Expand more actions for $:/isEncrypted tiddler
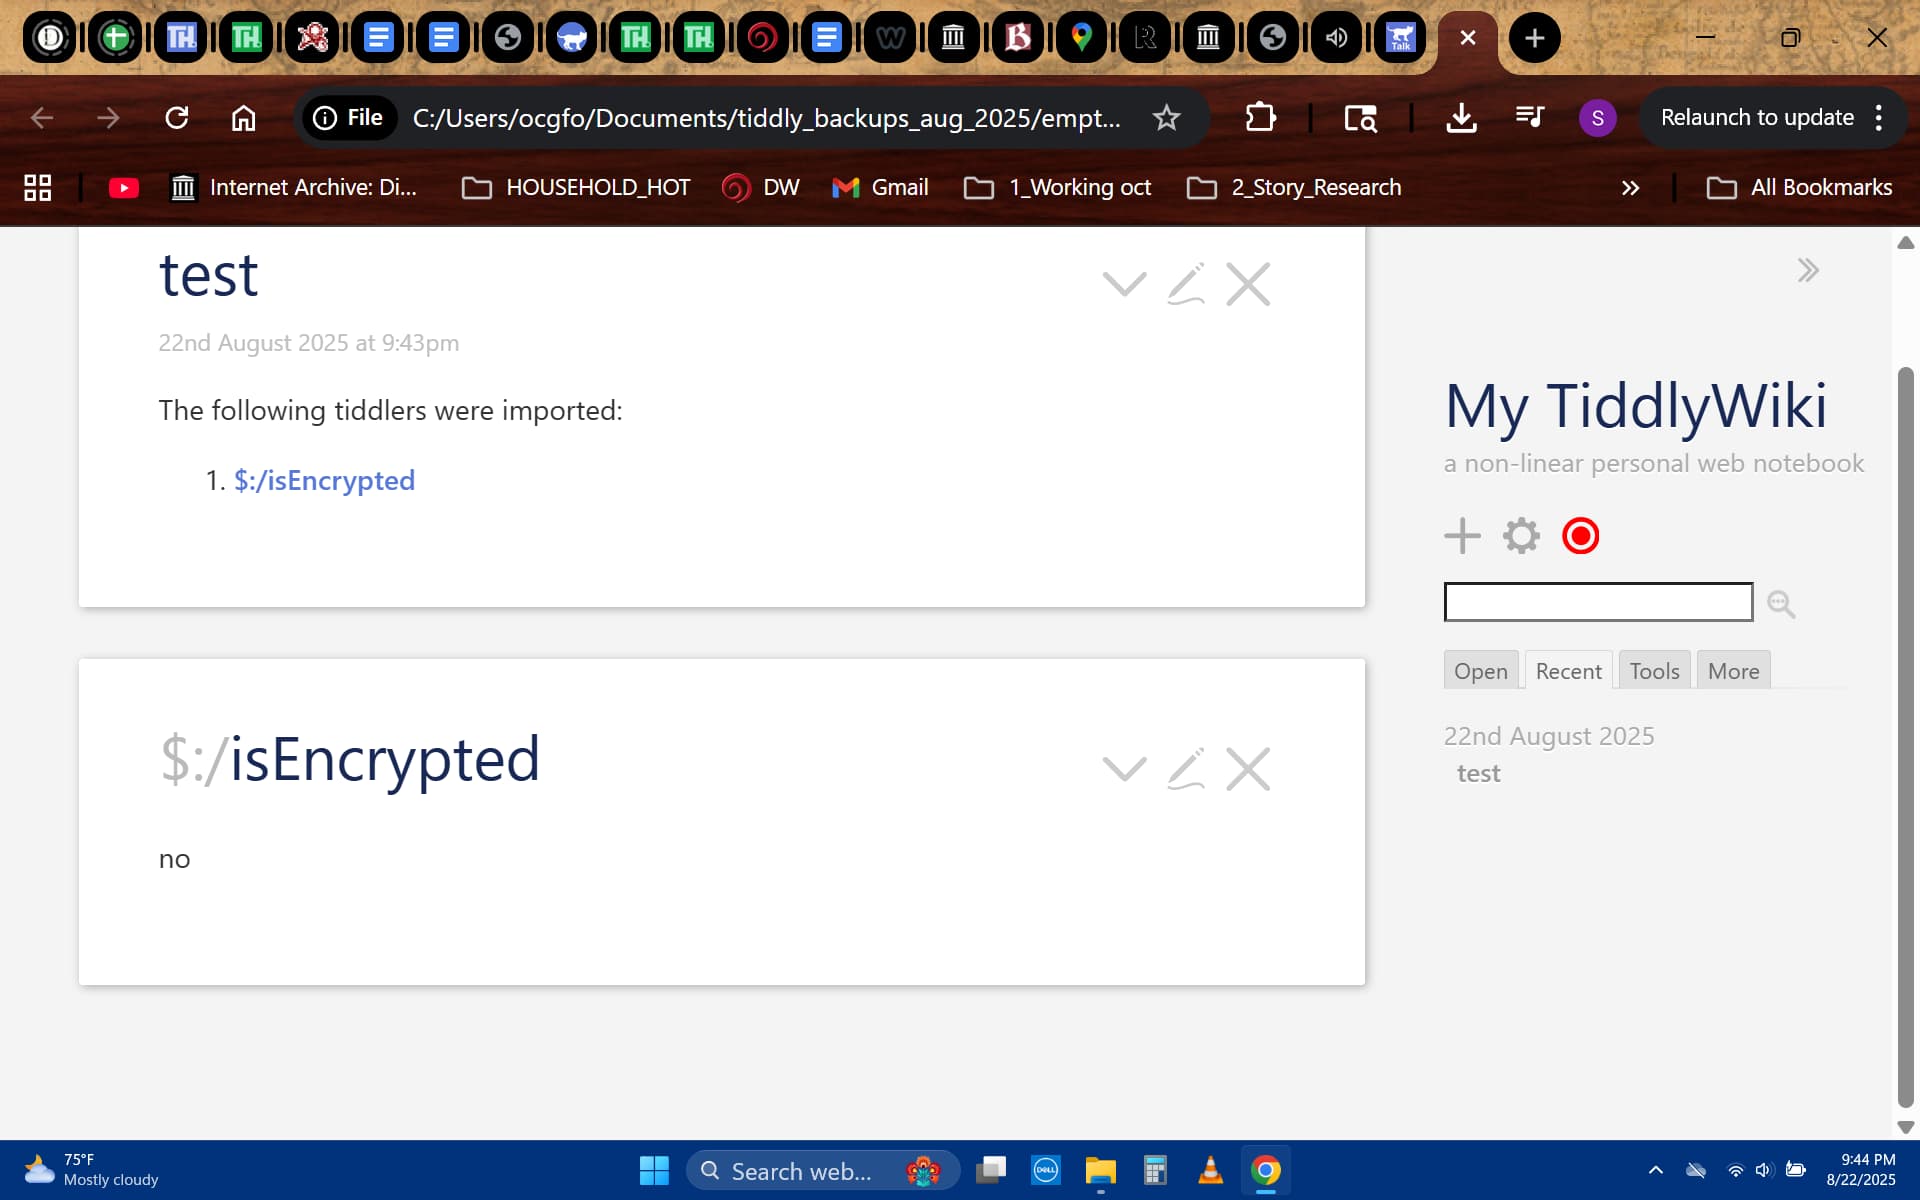1920x1200 pixels. pyautogui.click(x=1124, y=769)
